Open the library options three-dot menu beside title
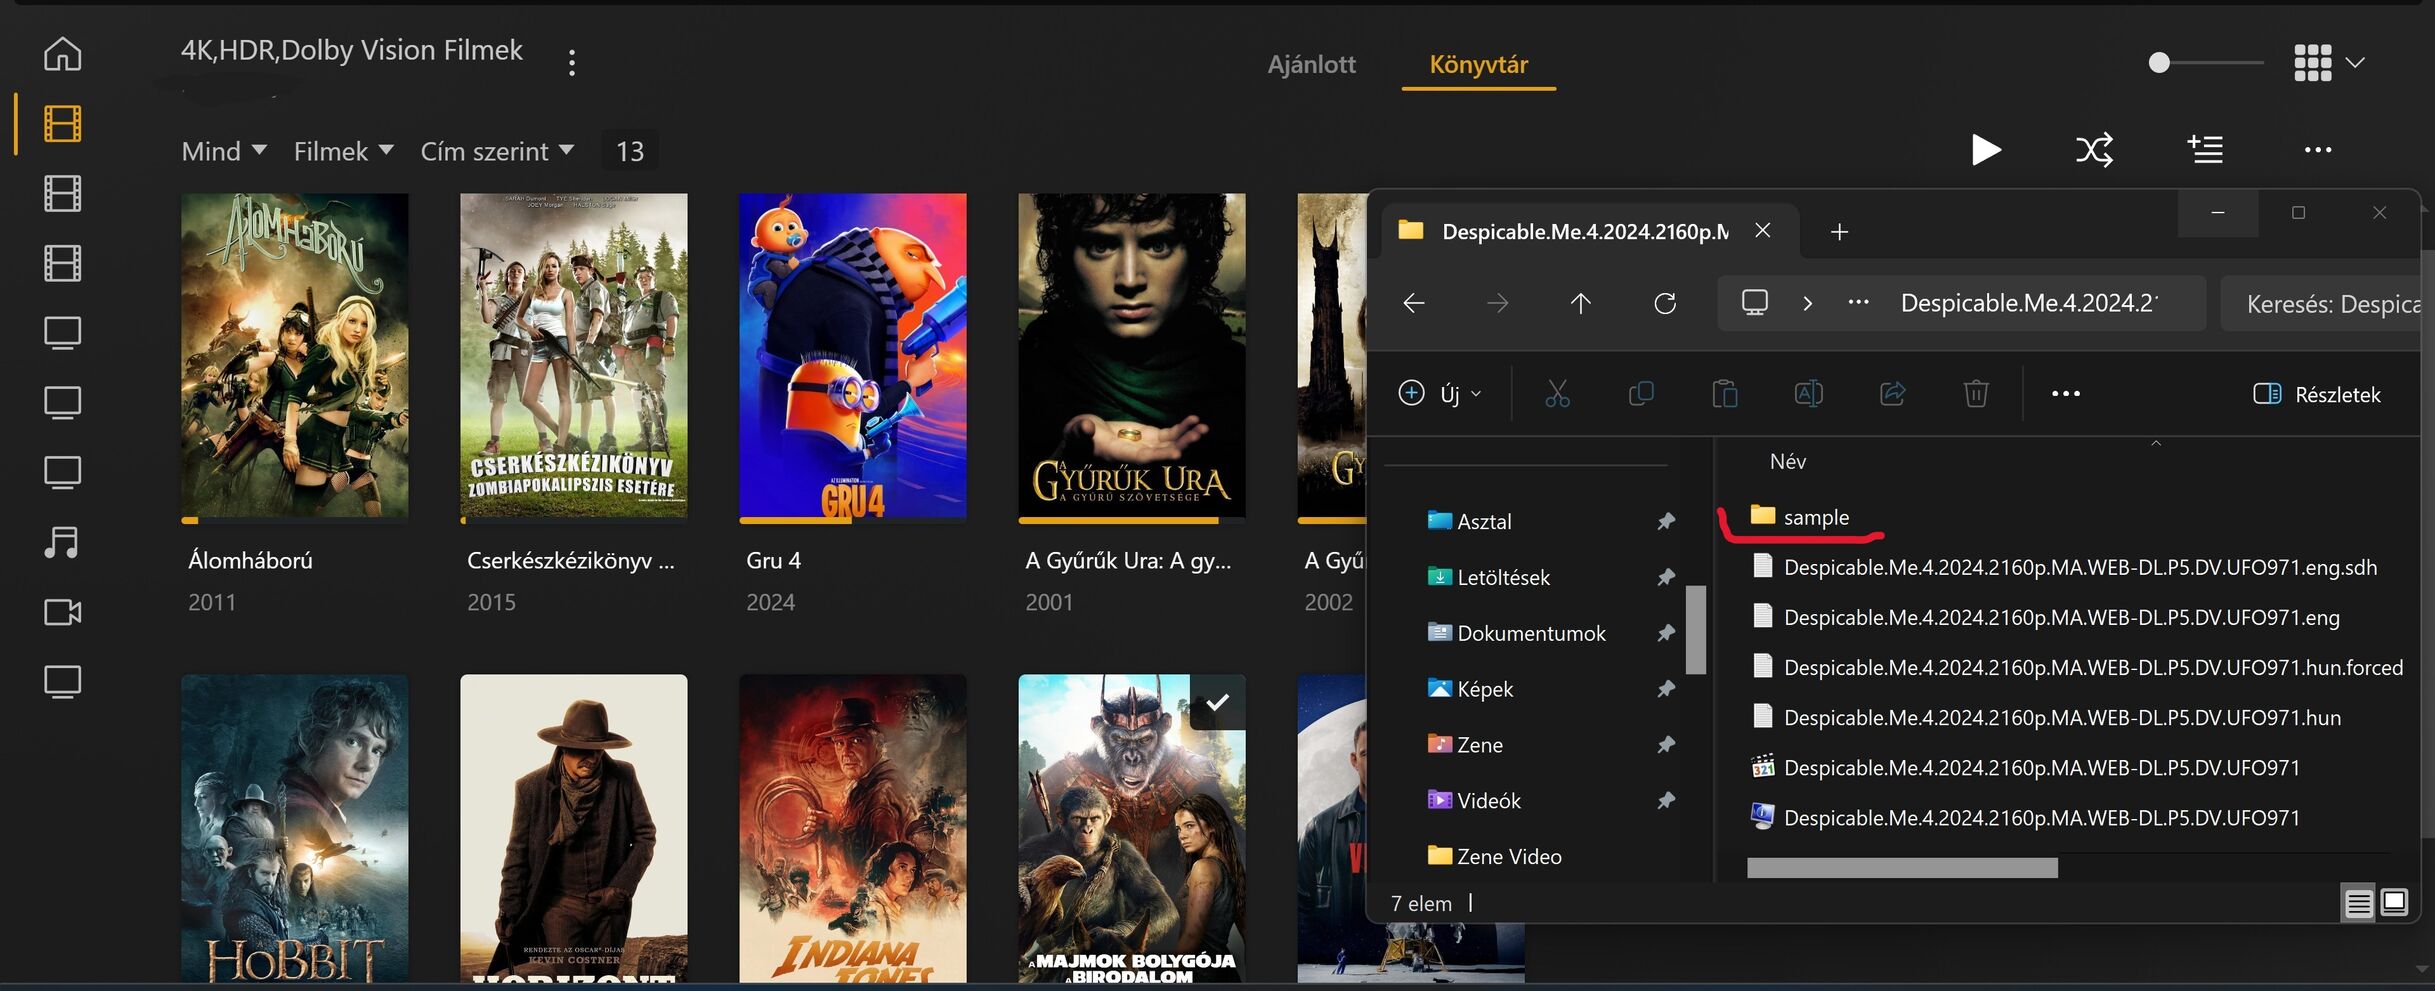 [572, 63]
